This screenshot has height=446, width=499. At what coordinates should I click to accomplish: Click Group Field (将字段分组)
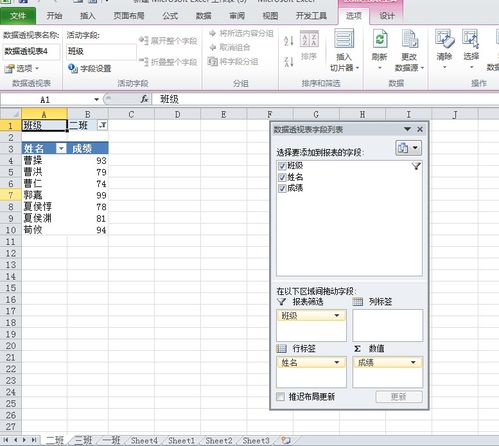(233, 61)
